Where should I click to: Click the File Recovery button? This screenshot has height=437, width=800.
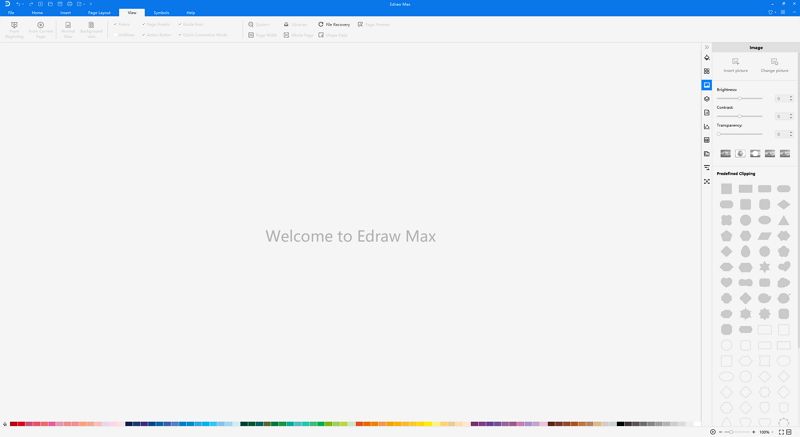tap(334, 24)
